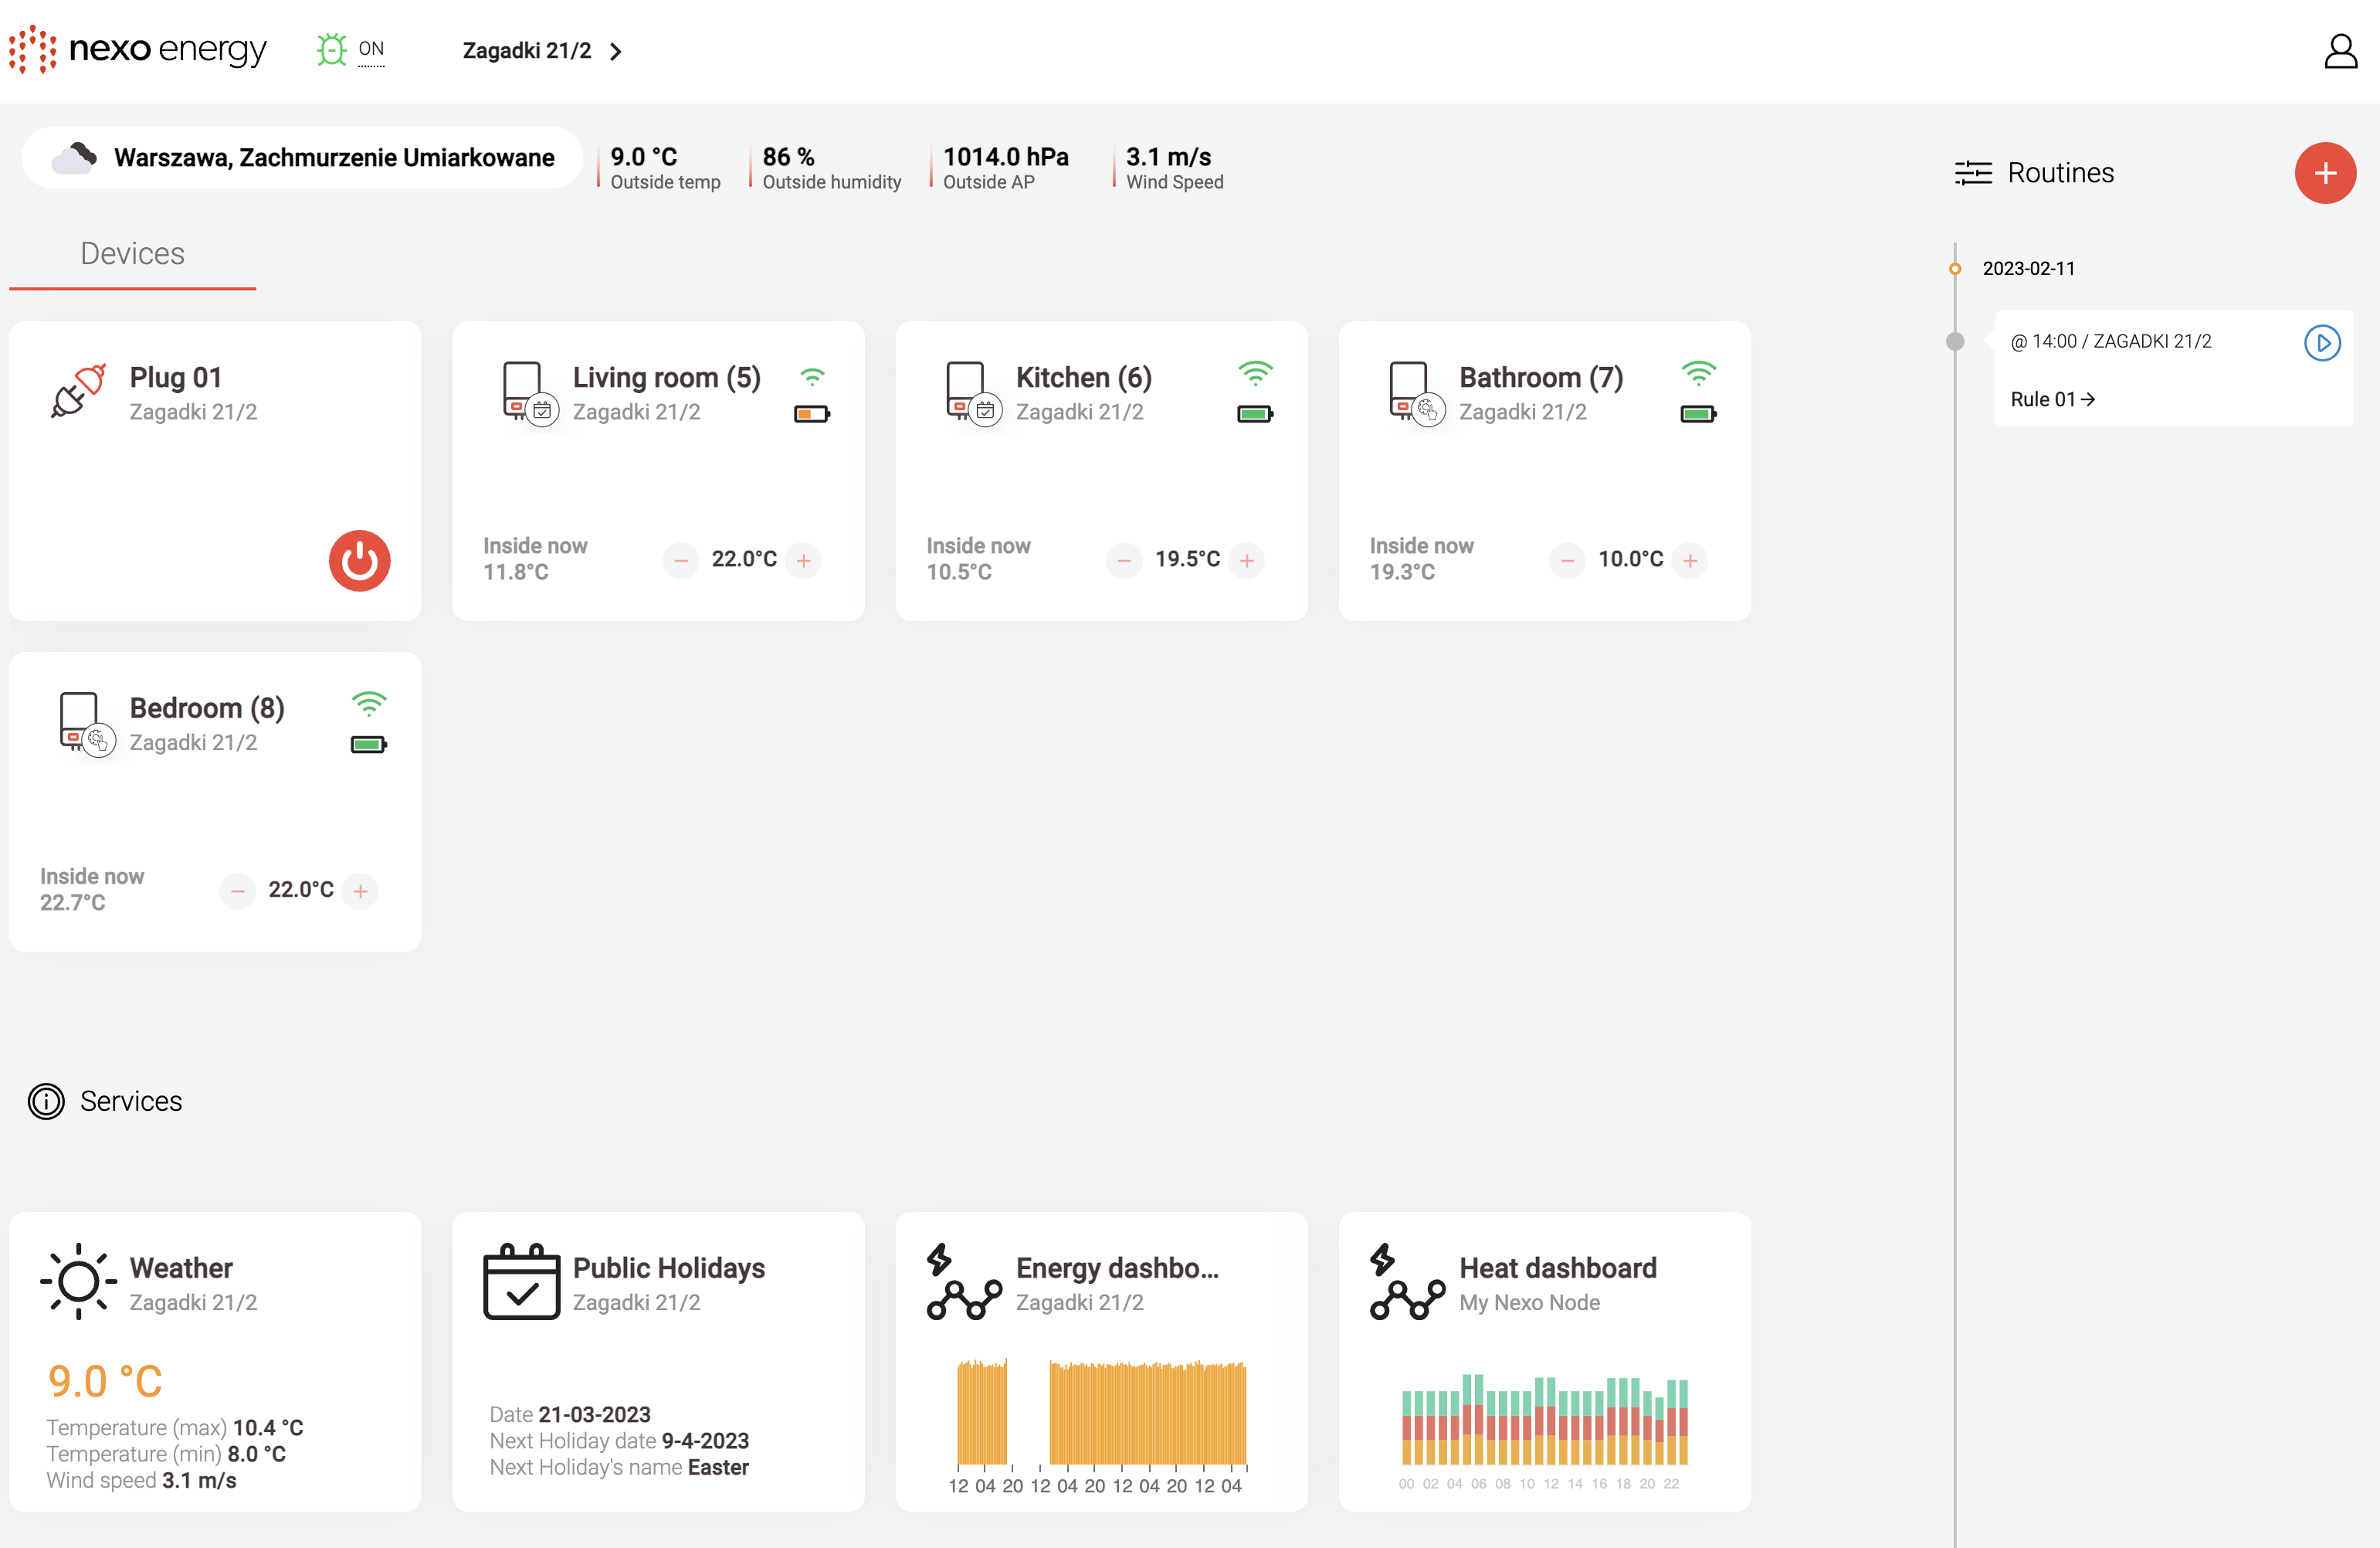Click the Services info icon
Viewport: 2380px width, 1548px height.
[x=46, y=1101]
